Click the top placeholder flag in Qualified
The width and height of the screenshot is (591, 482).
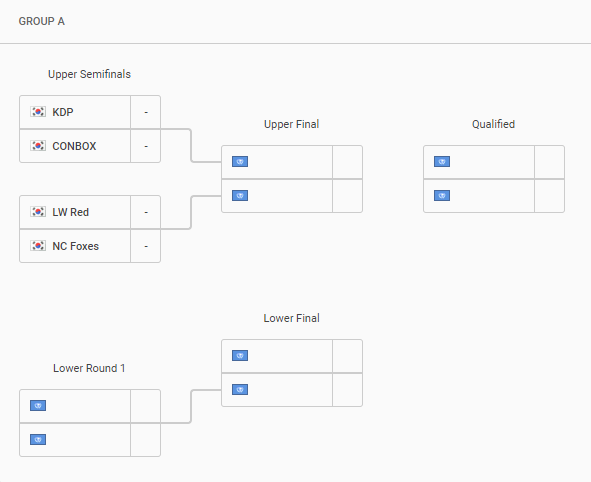pos(442,162)
